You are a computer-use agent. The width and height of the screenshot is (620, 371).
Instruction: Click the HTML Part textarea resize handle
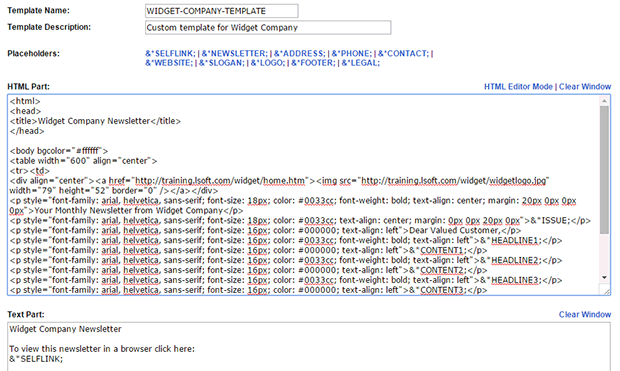(x=607, y=291)
